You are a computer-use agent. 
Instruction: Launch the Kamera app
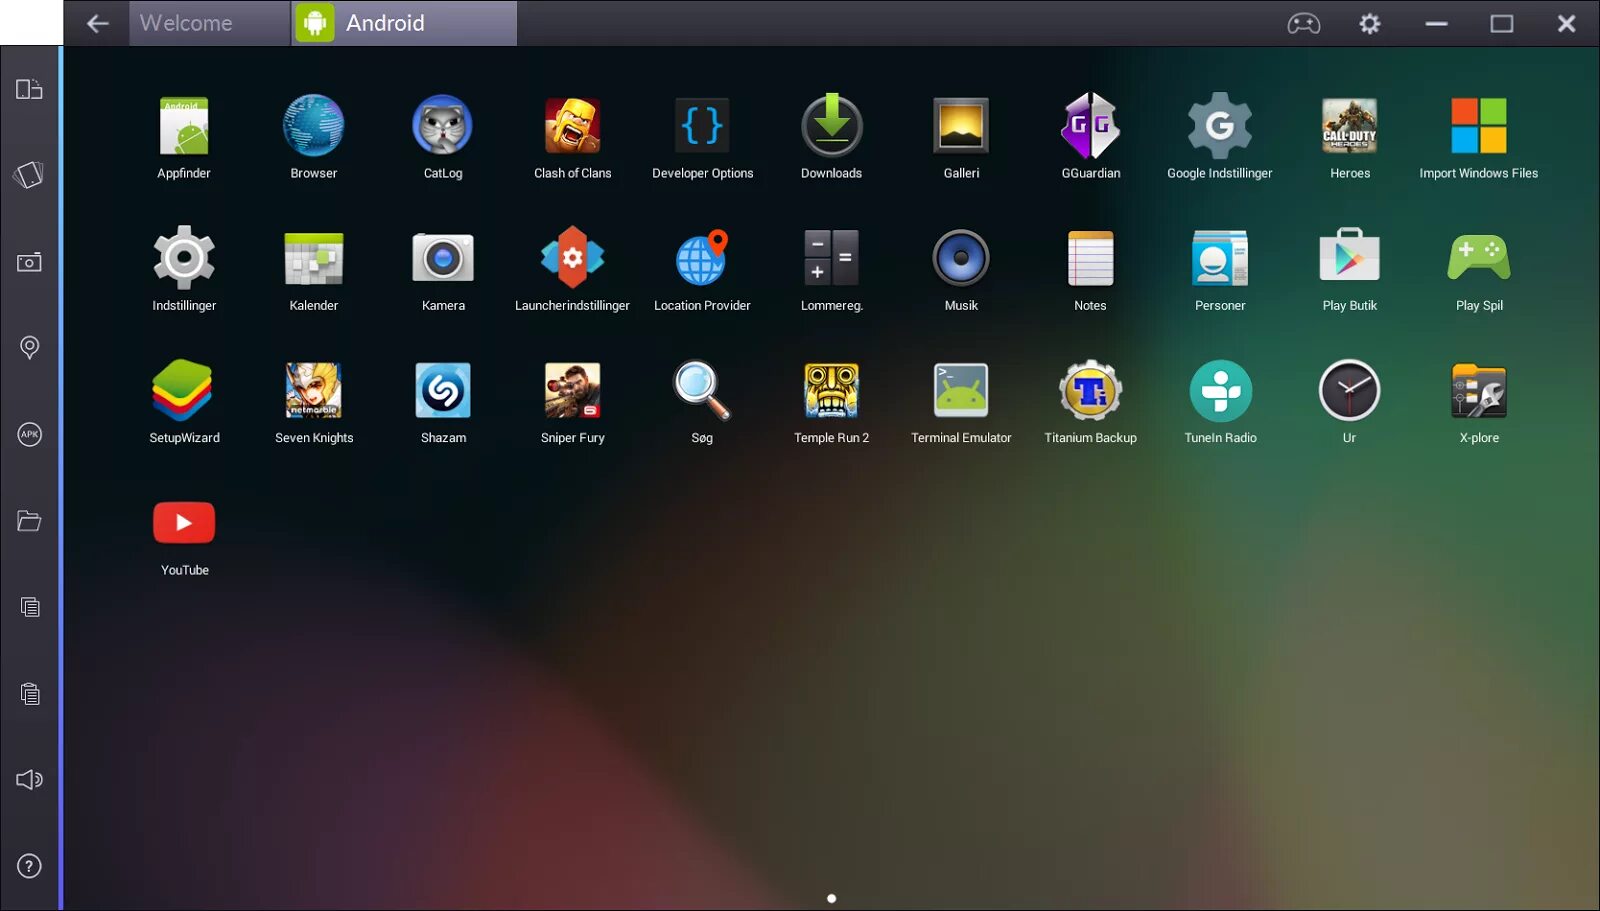pyautogui.click(x=443, y=258)
